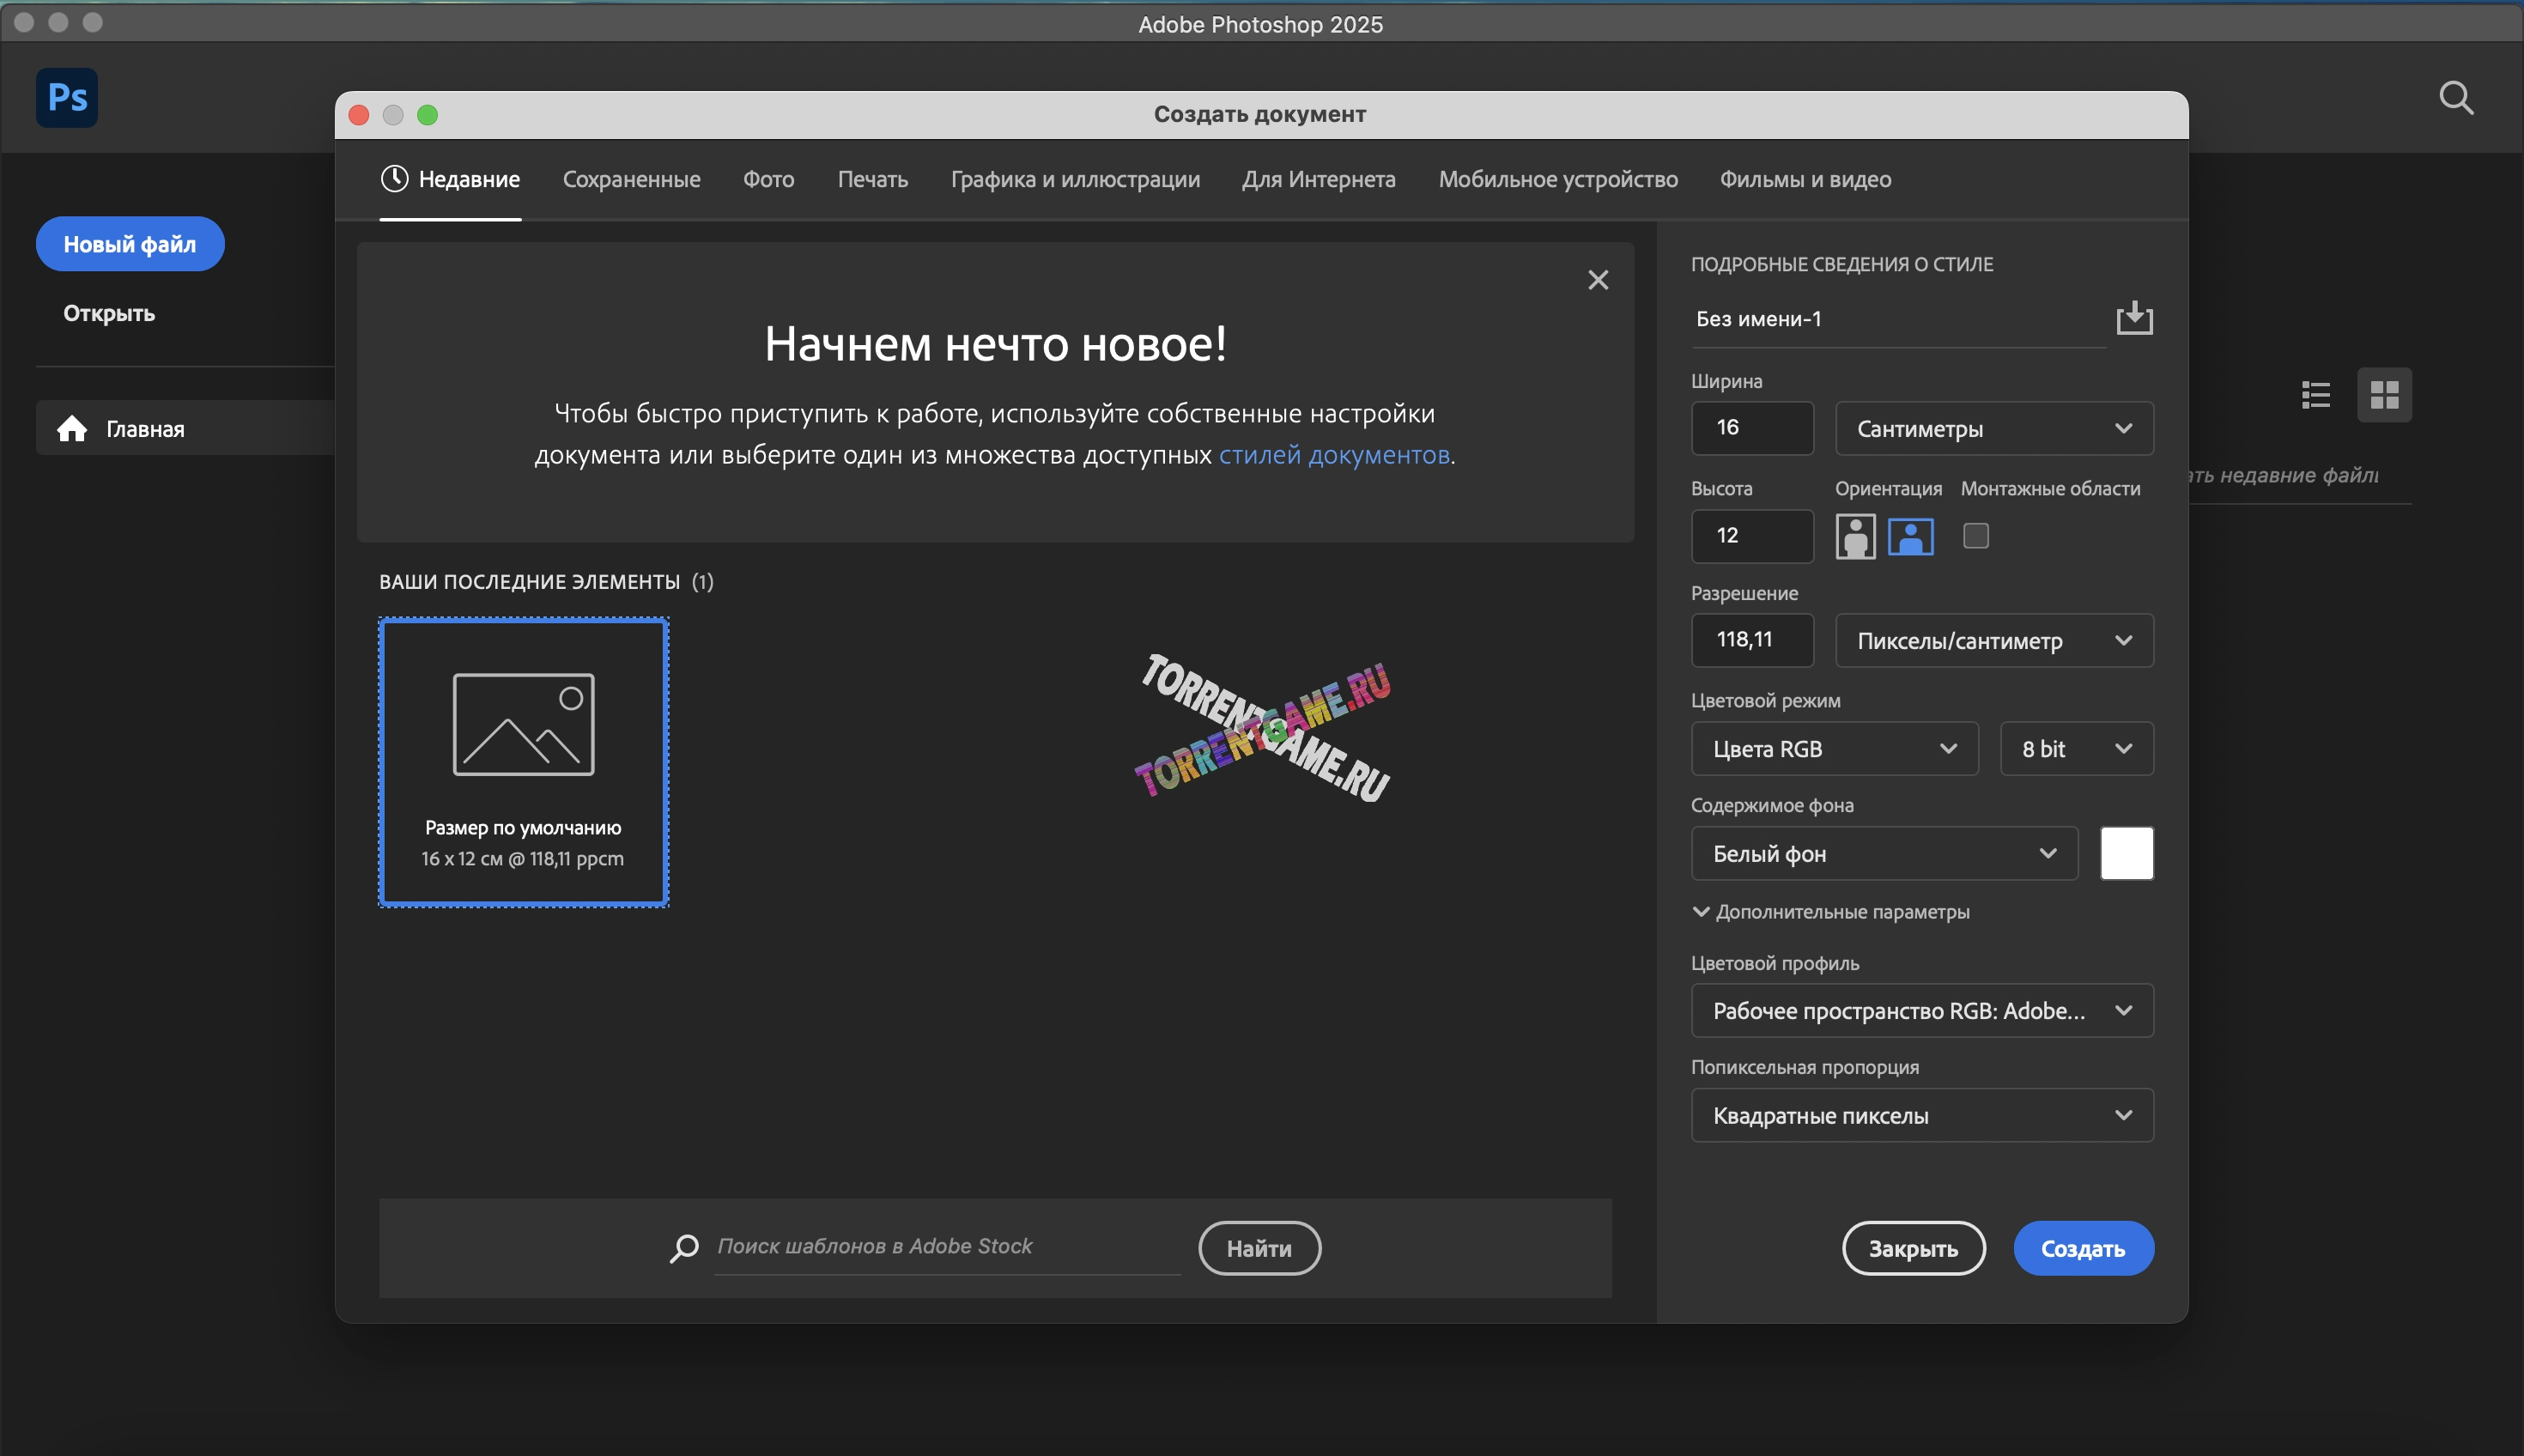The width and height of the screenshot is (2524, 1456).
Task: Click the Photoshop Ps logo icon
Action: 67,98
